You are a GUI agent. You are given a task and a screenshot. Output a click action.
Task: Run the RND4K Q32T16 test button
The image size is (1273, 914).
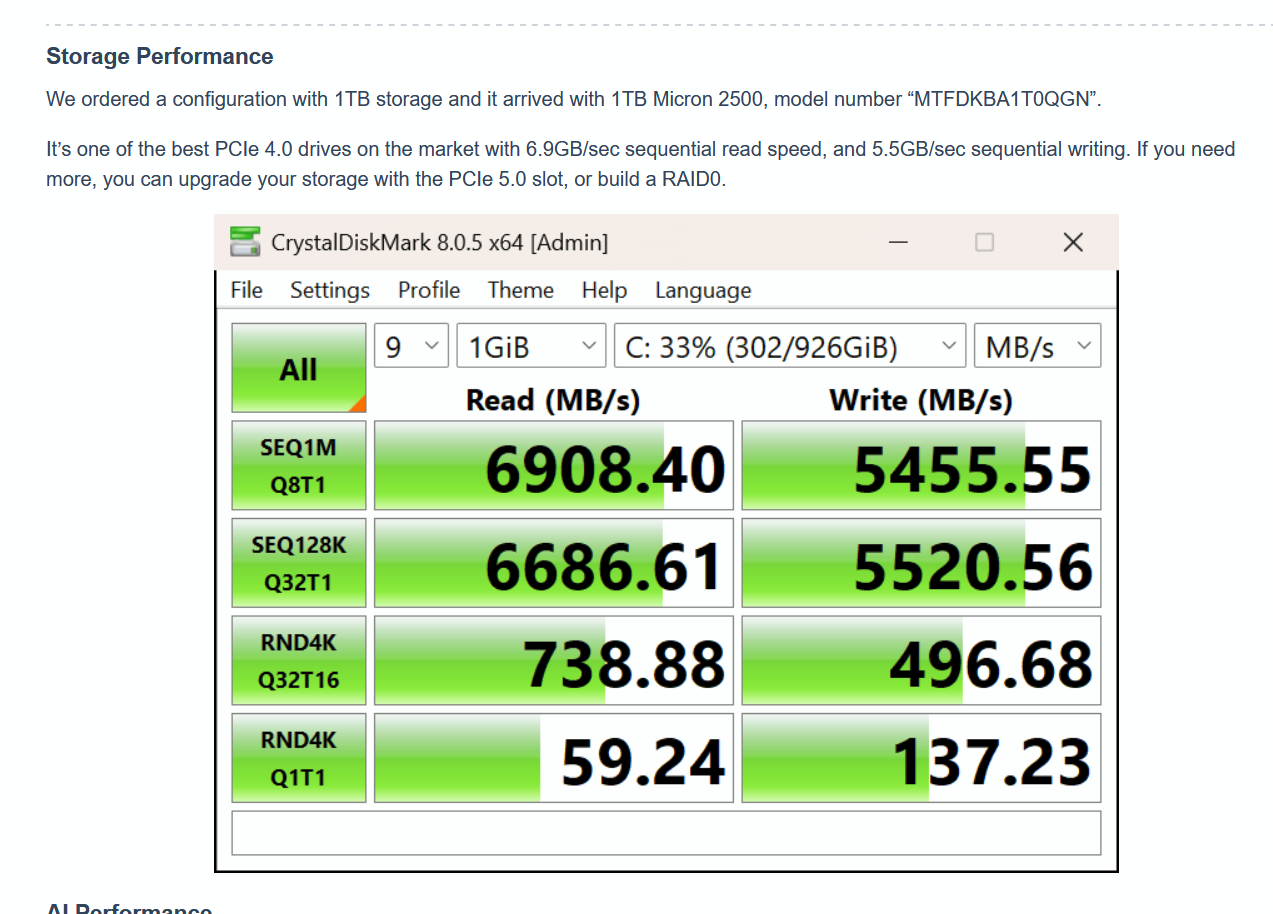(299, 661)
